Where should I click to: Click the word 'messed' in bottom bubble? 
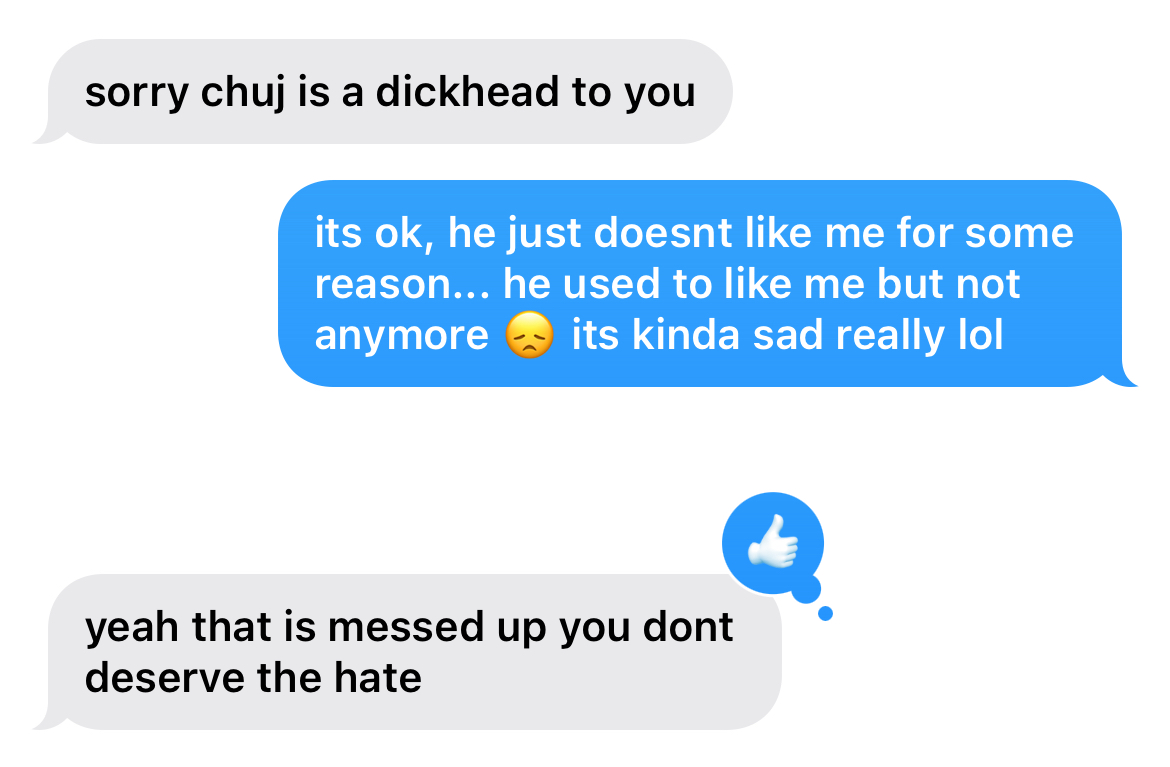[407, 627]
